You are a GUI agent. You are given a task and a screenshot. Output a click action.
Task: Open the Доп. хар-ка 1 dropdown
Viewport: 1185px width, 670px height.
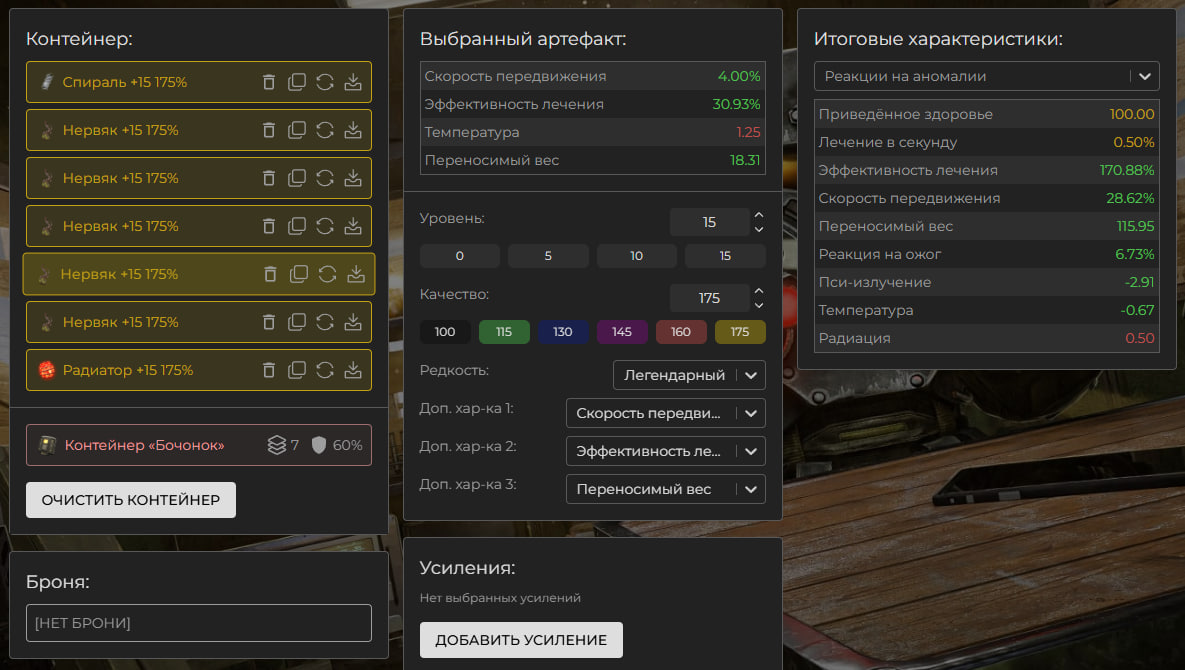coord(665,413)
